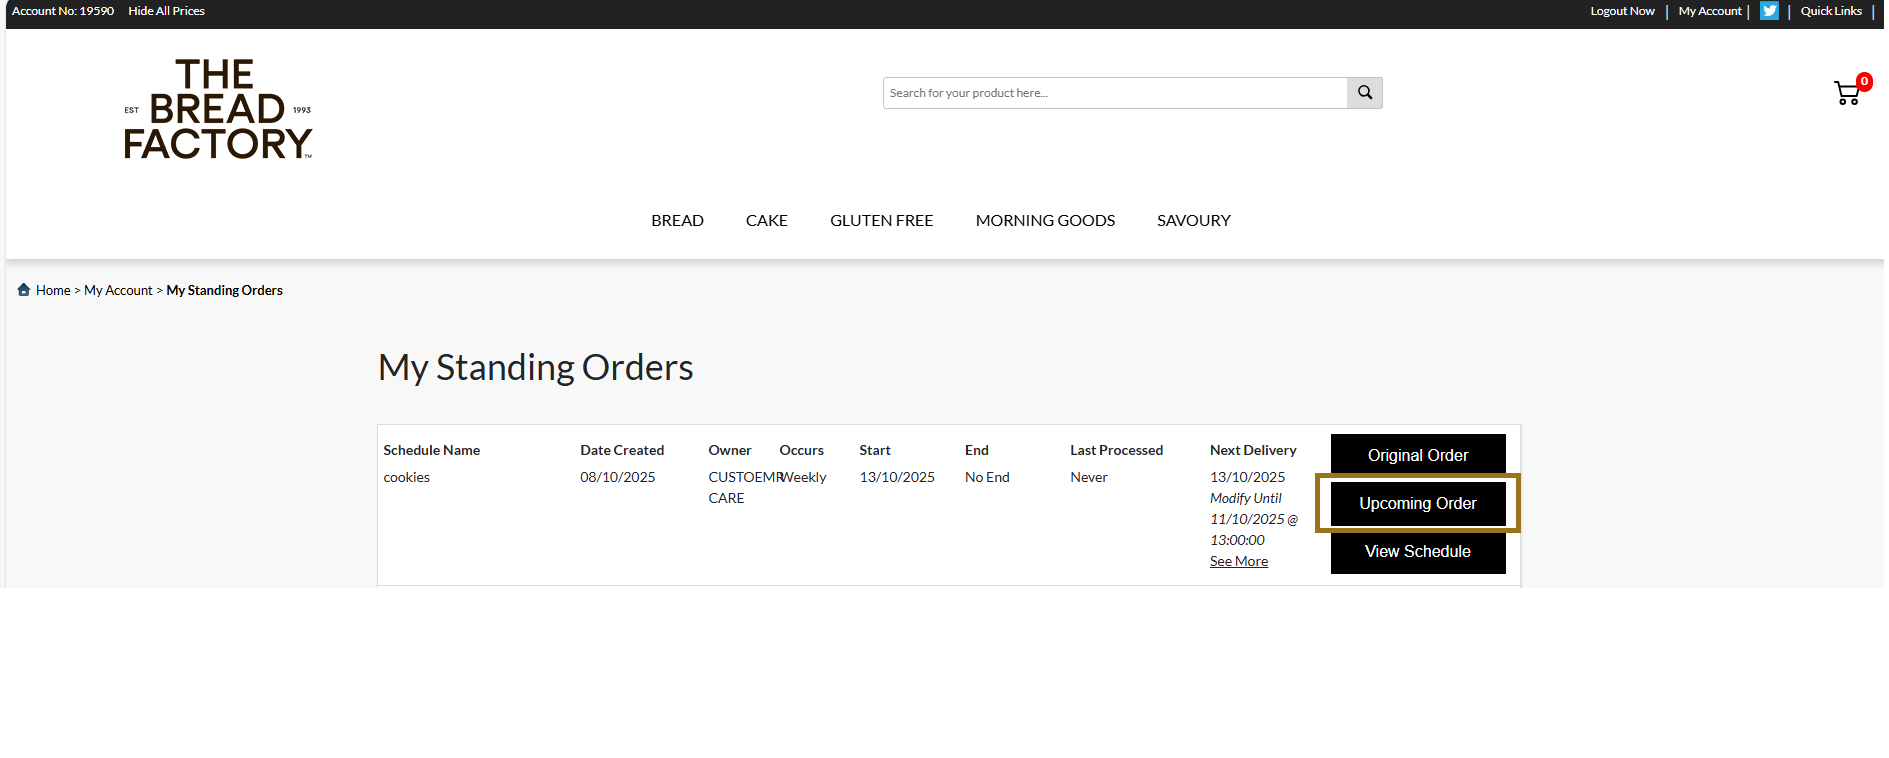1889x758 pixels.
Task: Click the View Schedule button
Action: (x=1418, y=551)
